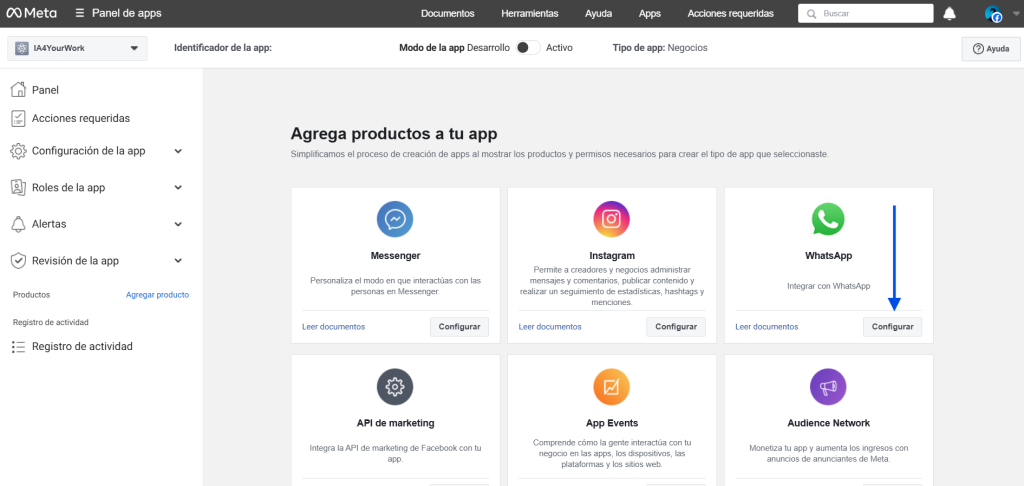Open Leer documentos link for Instagram
The image size is (1024, 486).
click(550, 327)
